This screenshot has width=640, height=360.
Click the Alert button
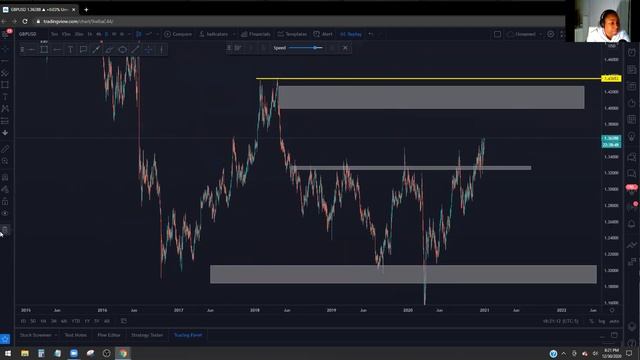pyautogui.click(x=323, y=34)
